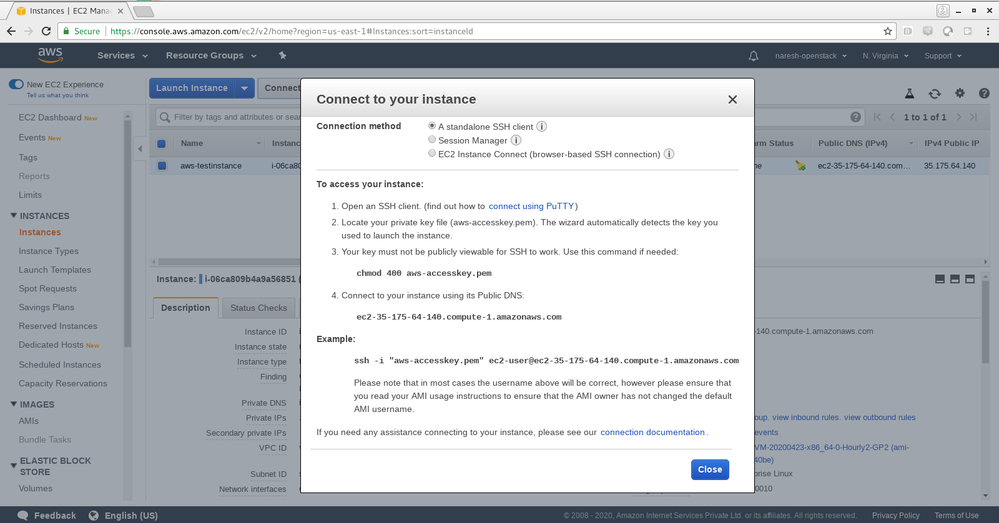Click info icon beside Session Manager
Viewport: 999px width, 523px height.
pyautogui.click(x=516, y=141)
